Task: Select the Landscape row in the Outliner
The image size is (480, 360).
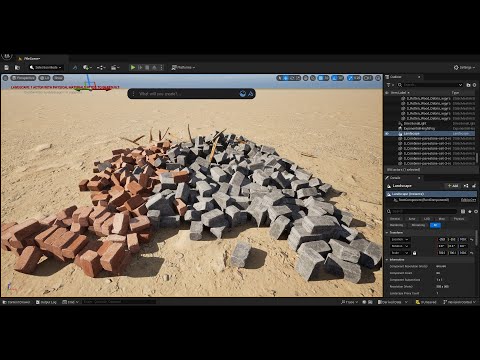Action: (430, 133)
